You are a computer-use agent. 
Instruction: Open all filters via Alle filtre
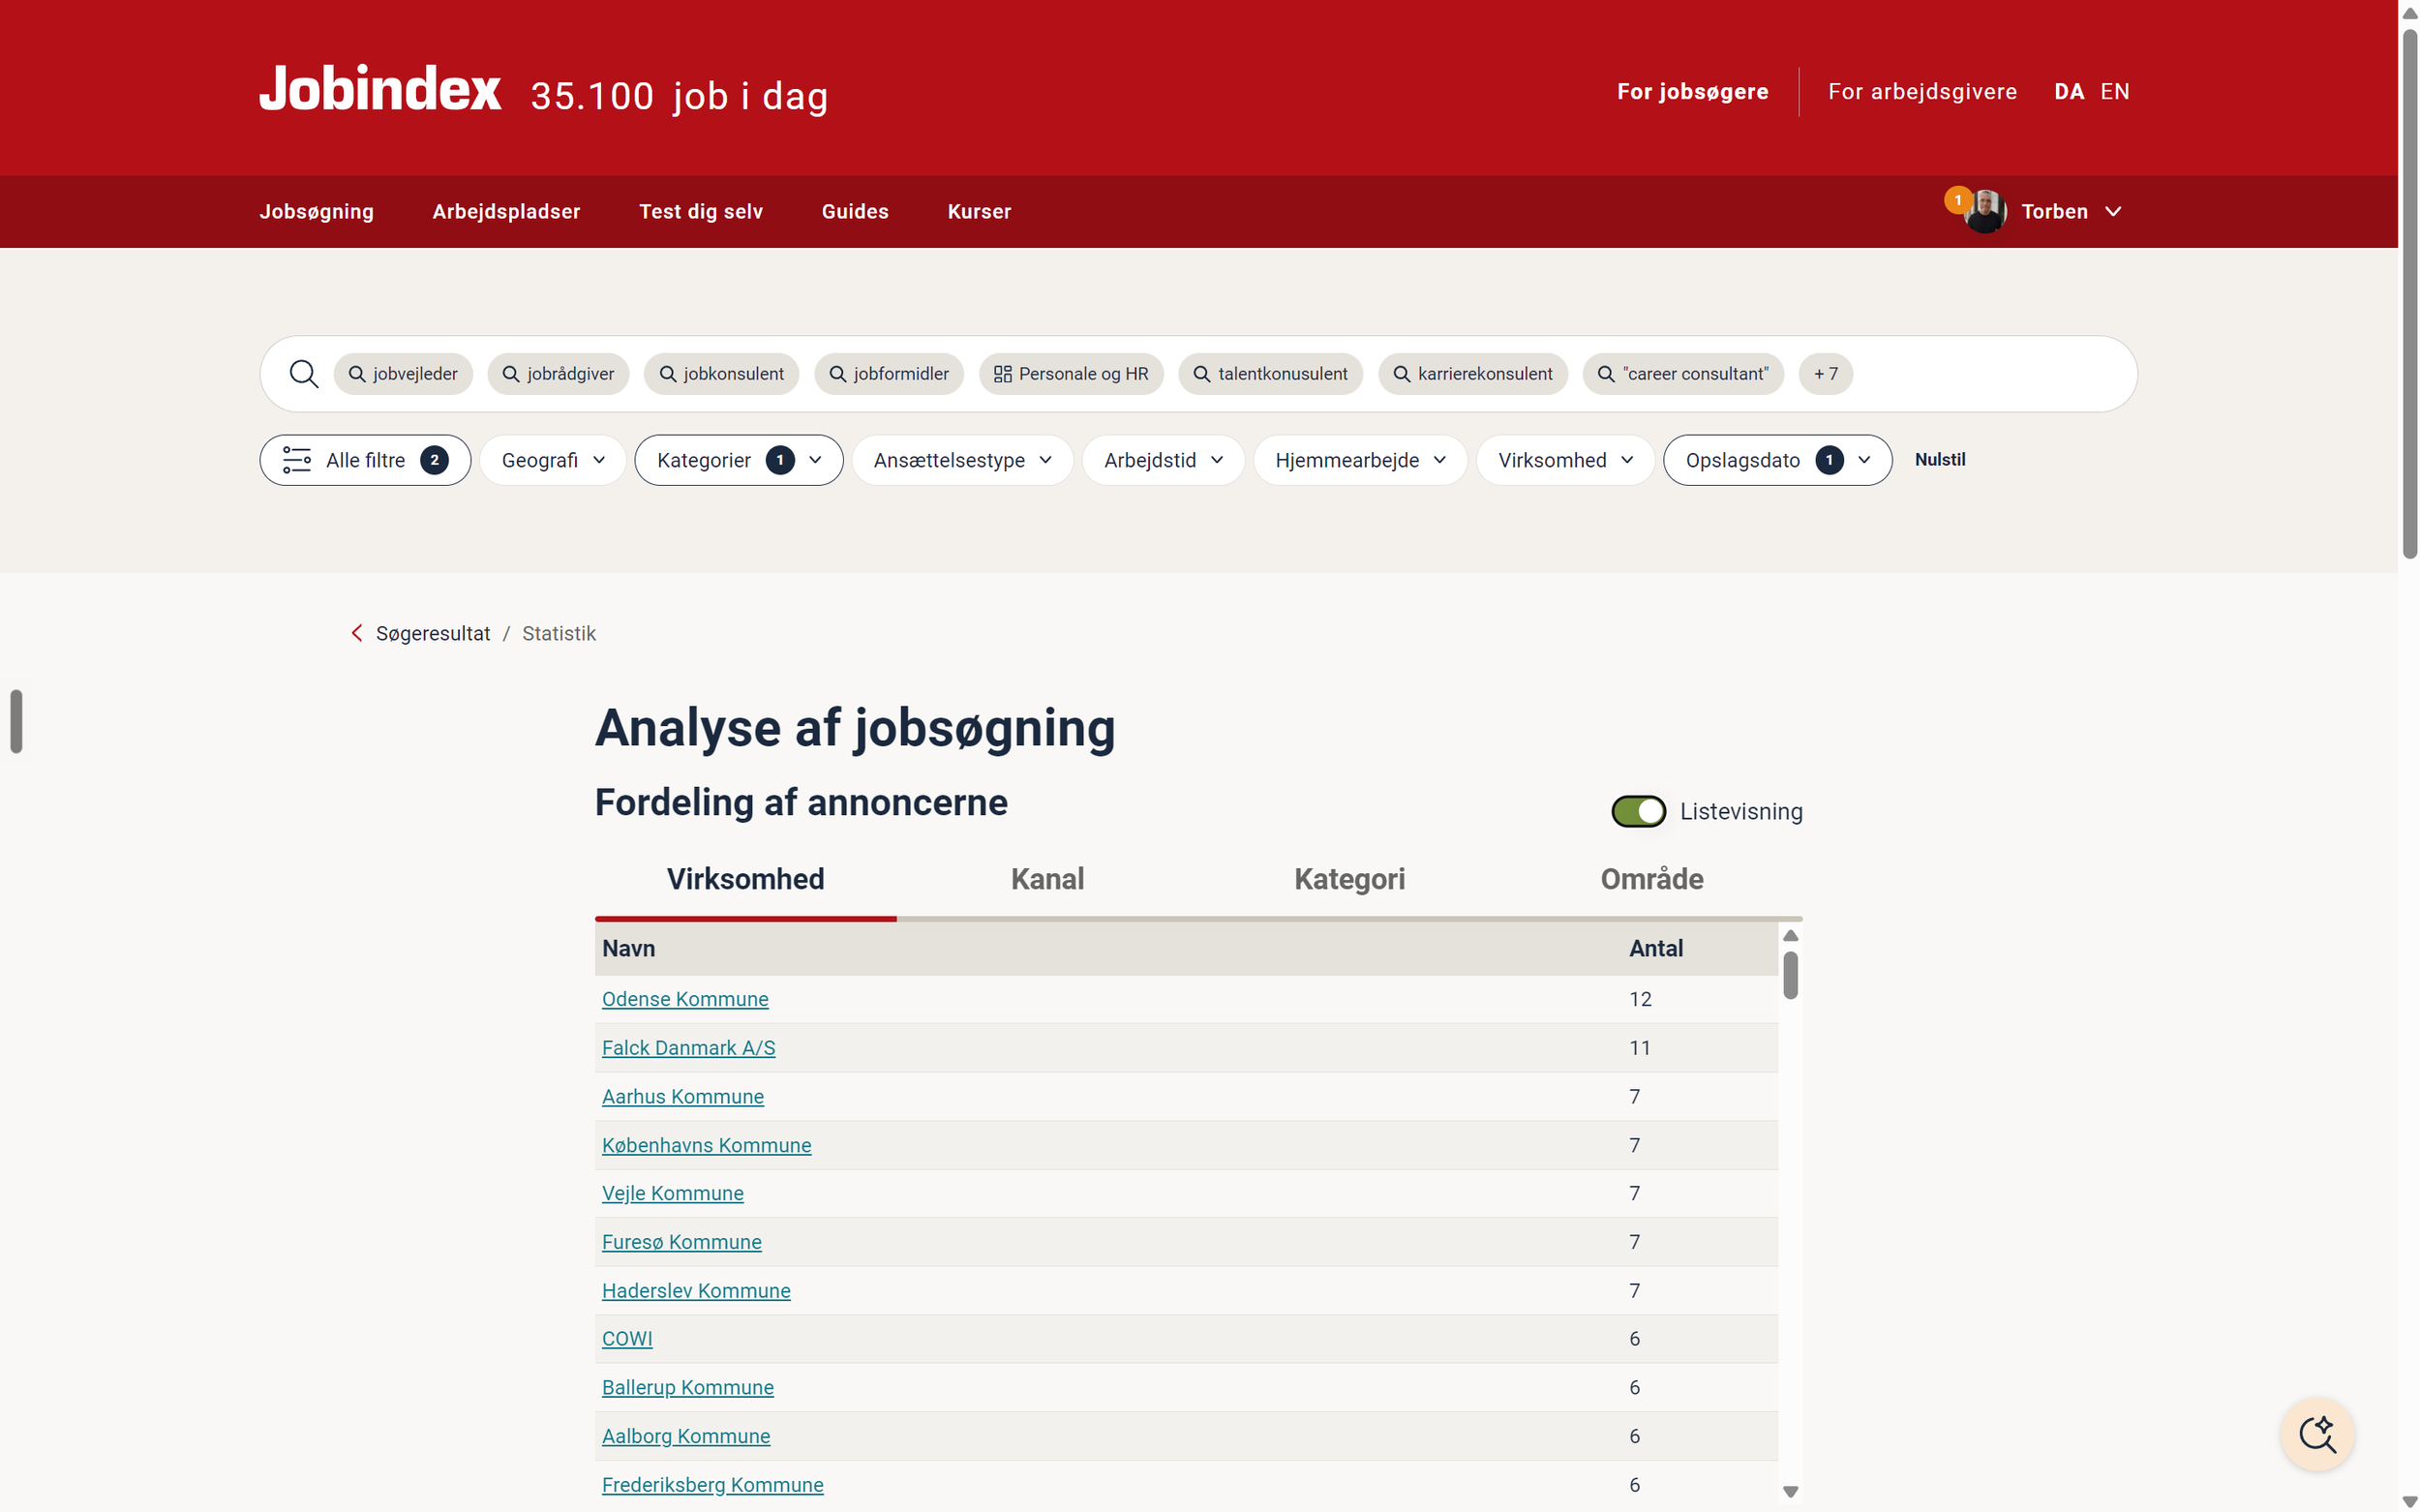(365, 460)
